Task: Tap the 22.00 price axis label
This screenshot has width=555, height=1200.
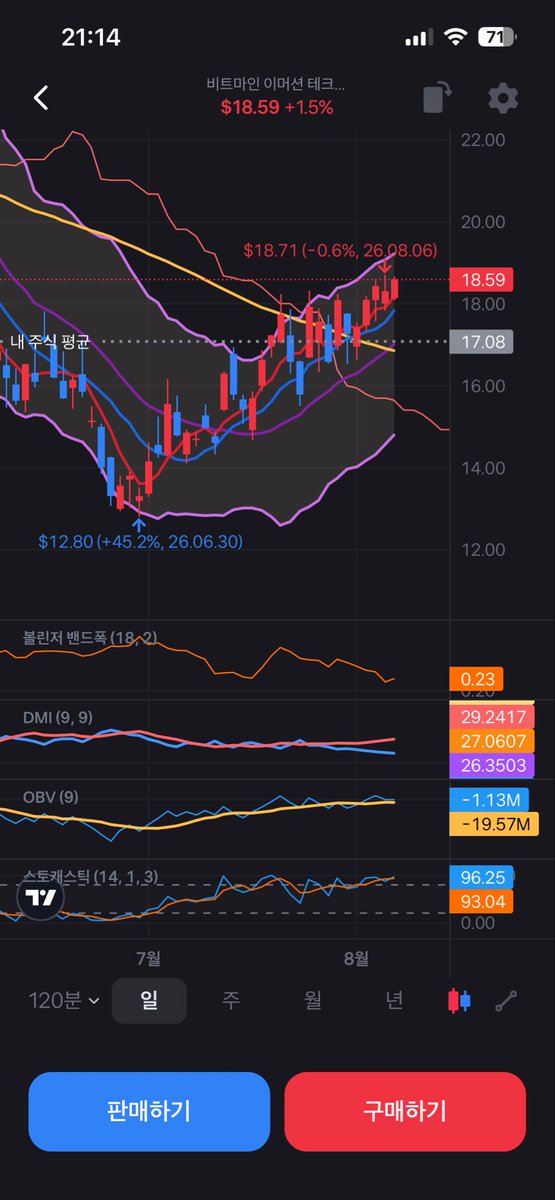Action: tap(483, 140)
